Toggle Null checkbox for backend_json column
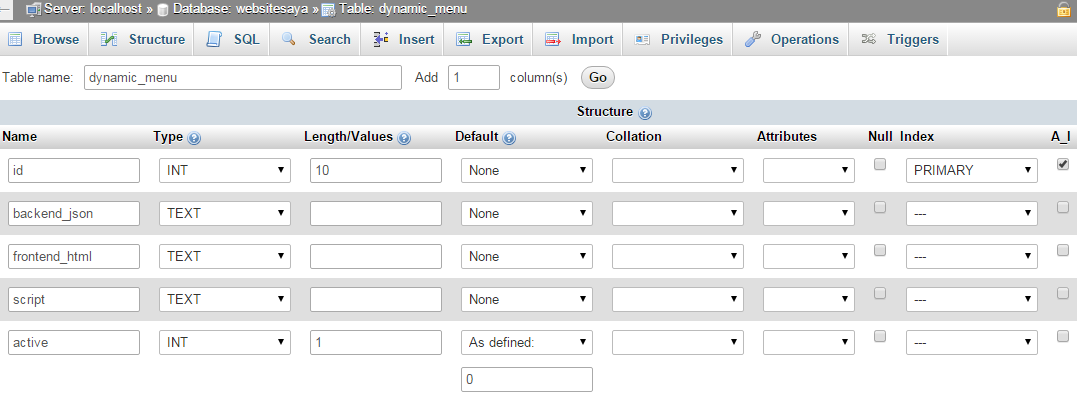This screenshot has height=397, width=1077. tap(879, 207)
